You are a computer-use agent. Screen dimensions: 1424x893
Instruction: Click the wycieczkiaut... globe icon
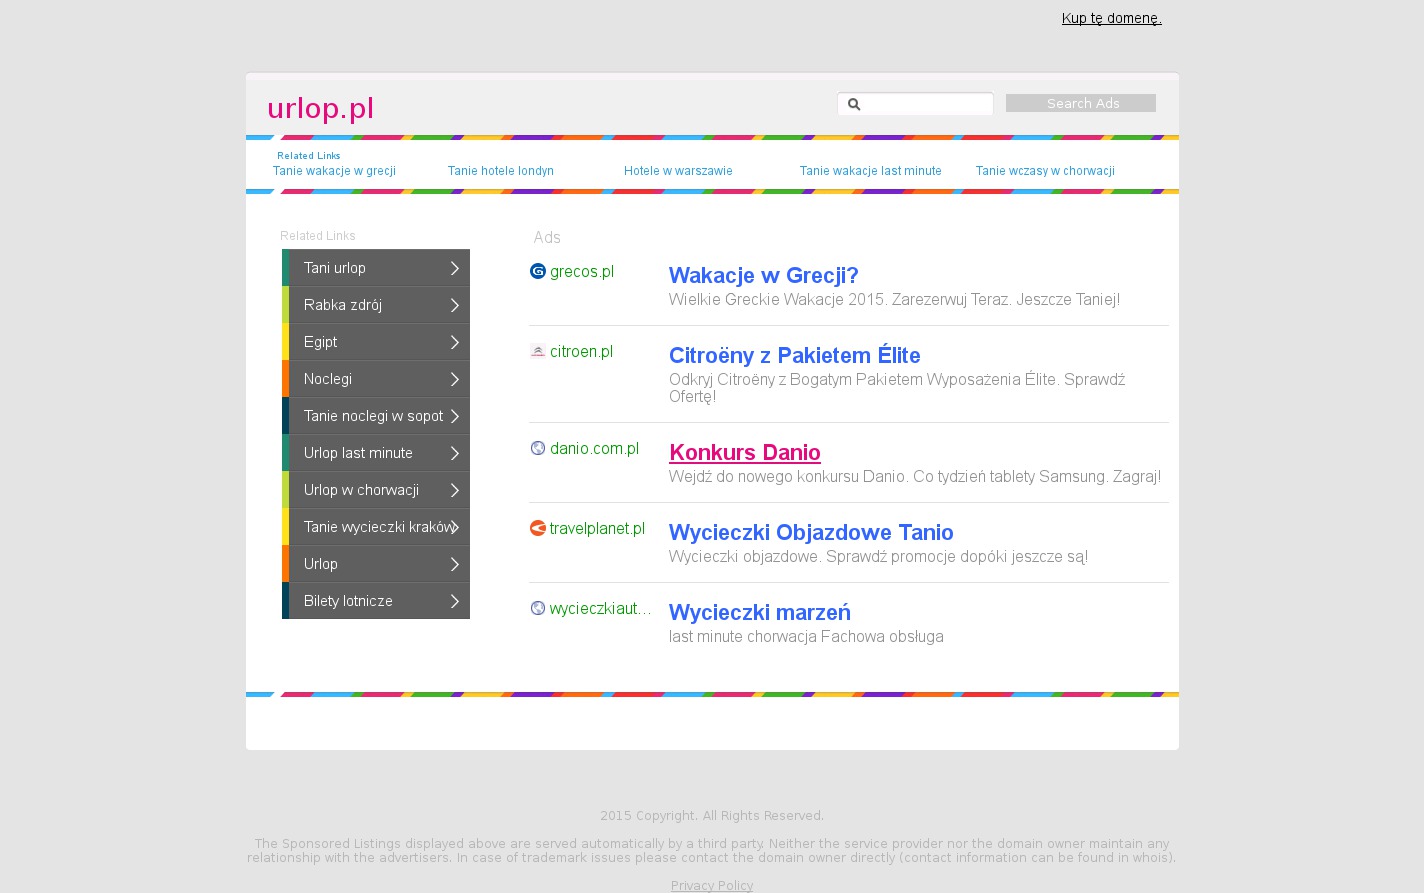coord(538,608)
